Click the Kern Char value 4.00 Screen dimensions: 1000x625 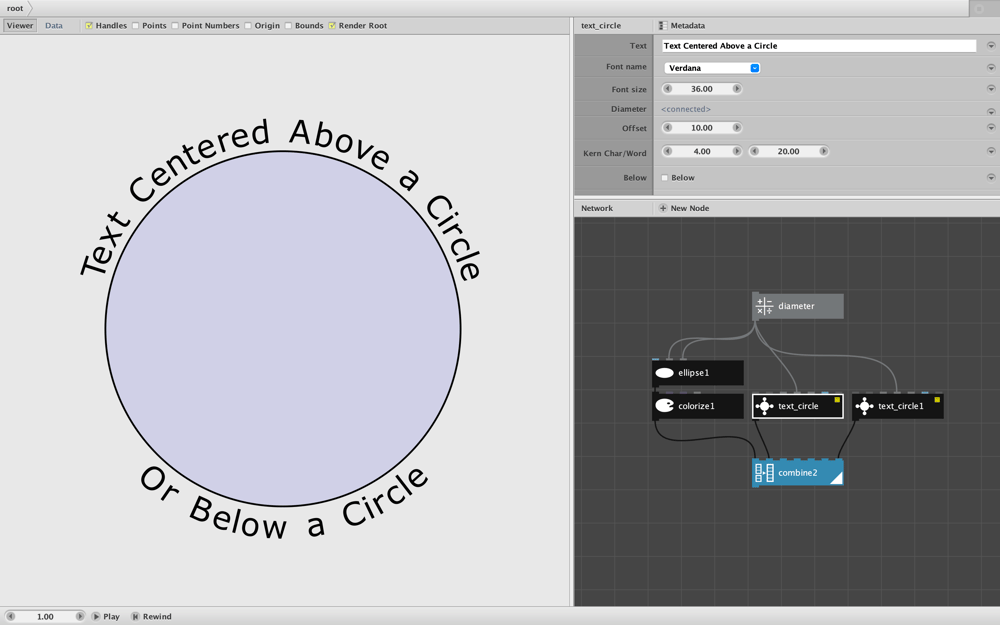[702, 151]
